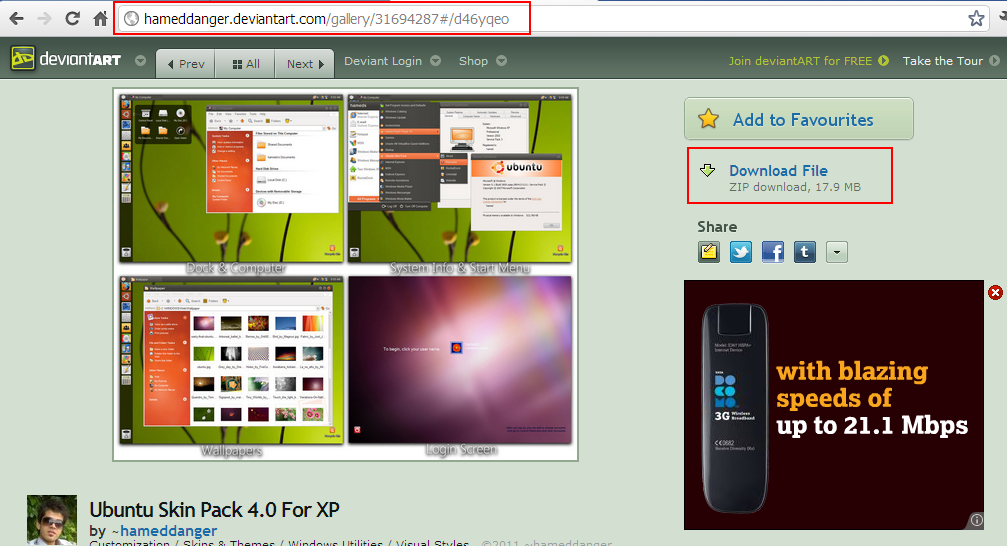
Task: Show All gallery items
Action: (x=245, y=64)
